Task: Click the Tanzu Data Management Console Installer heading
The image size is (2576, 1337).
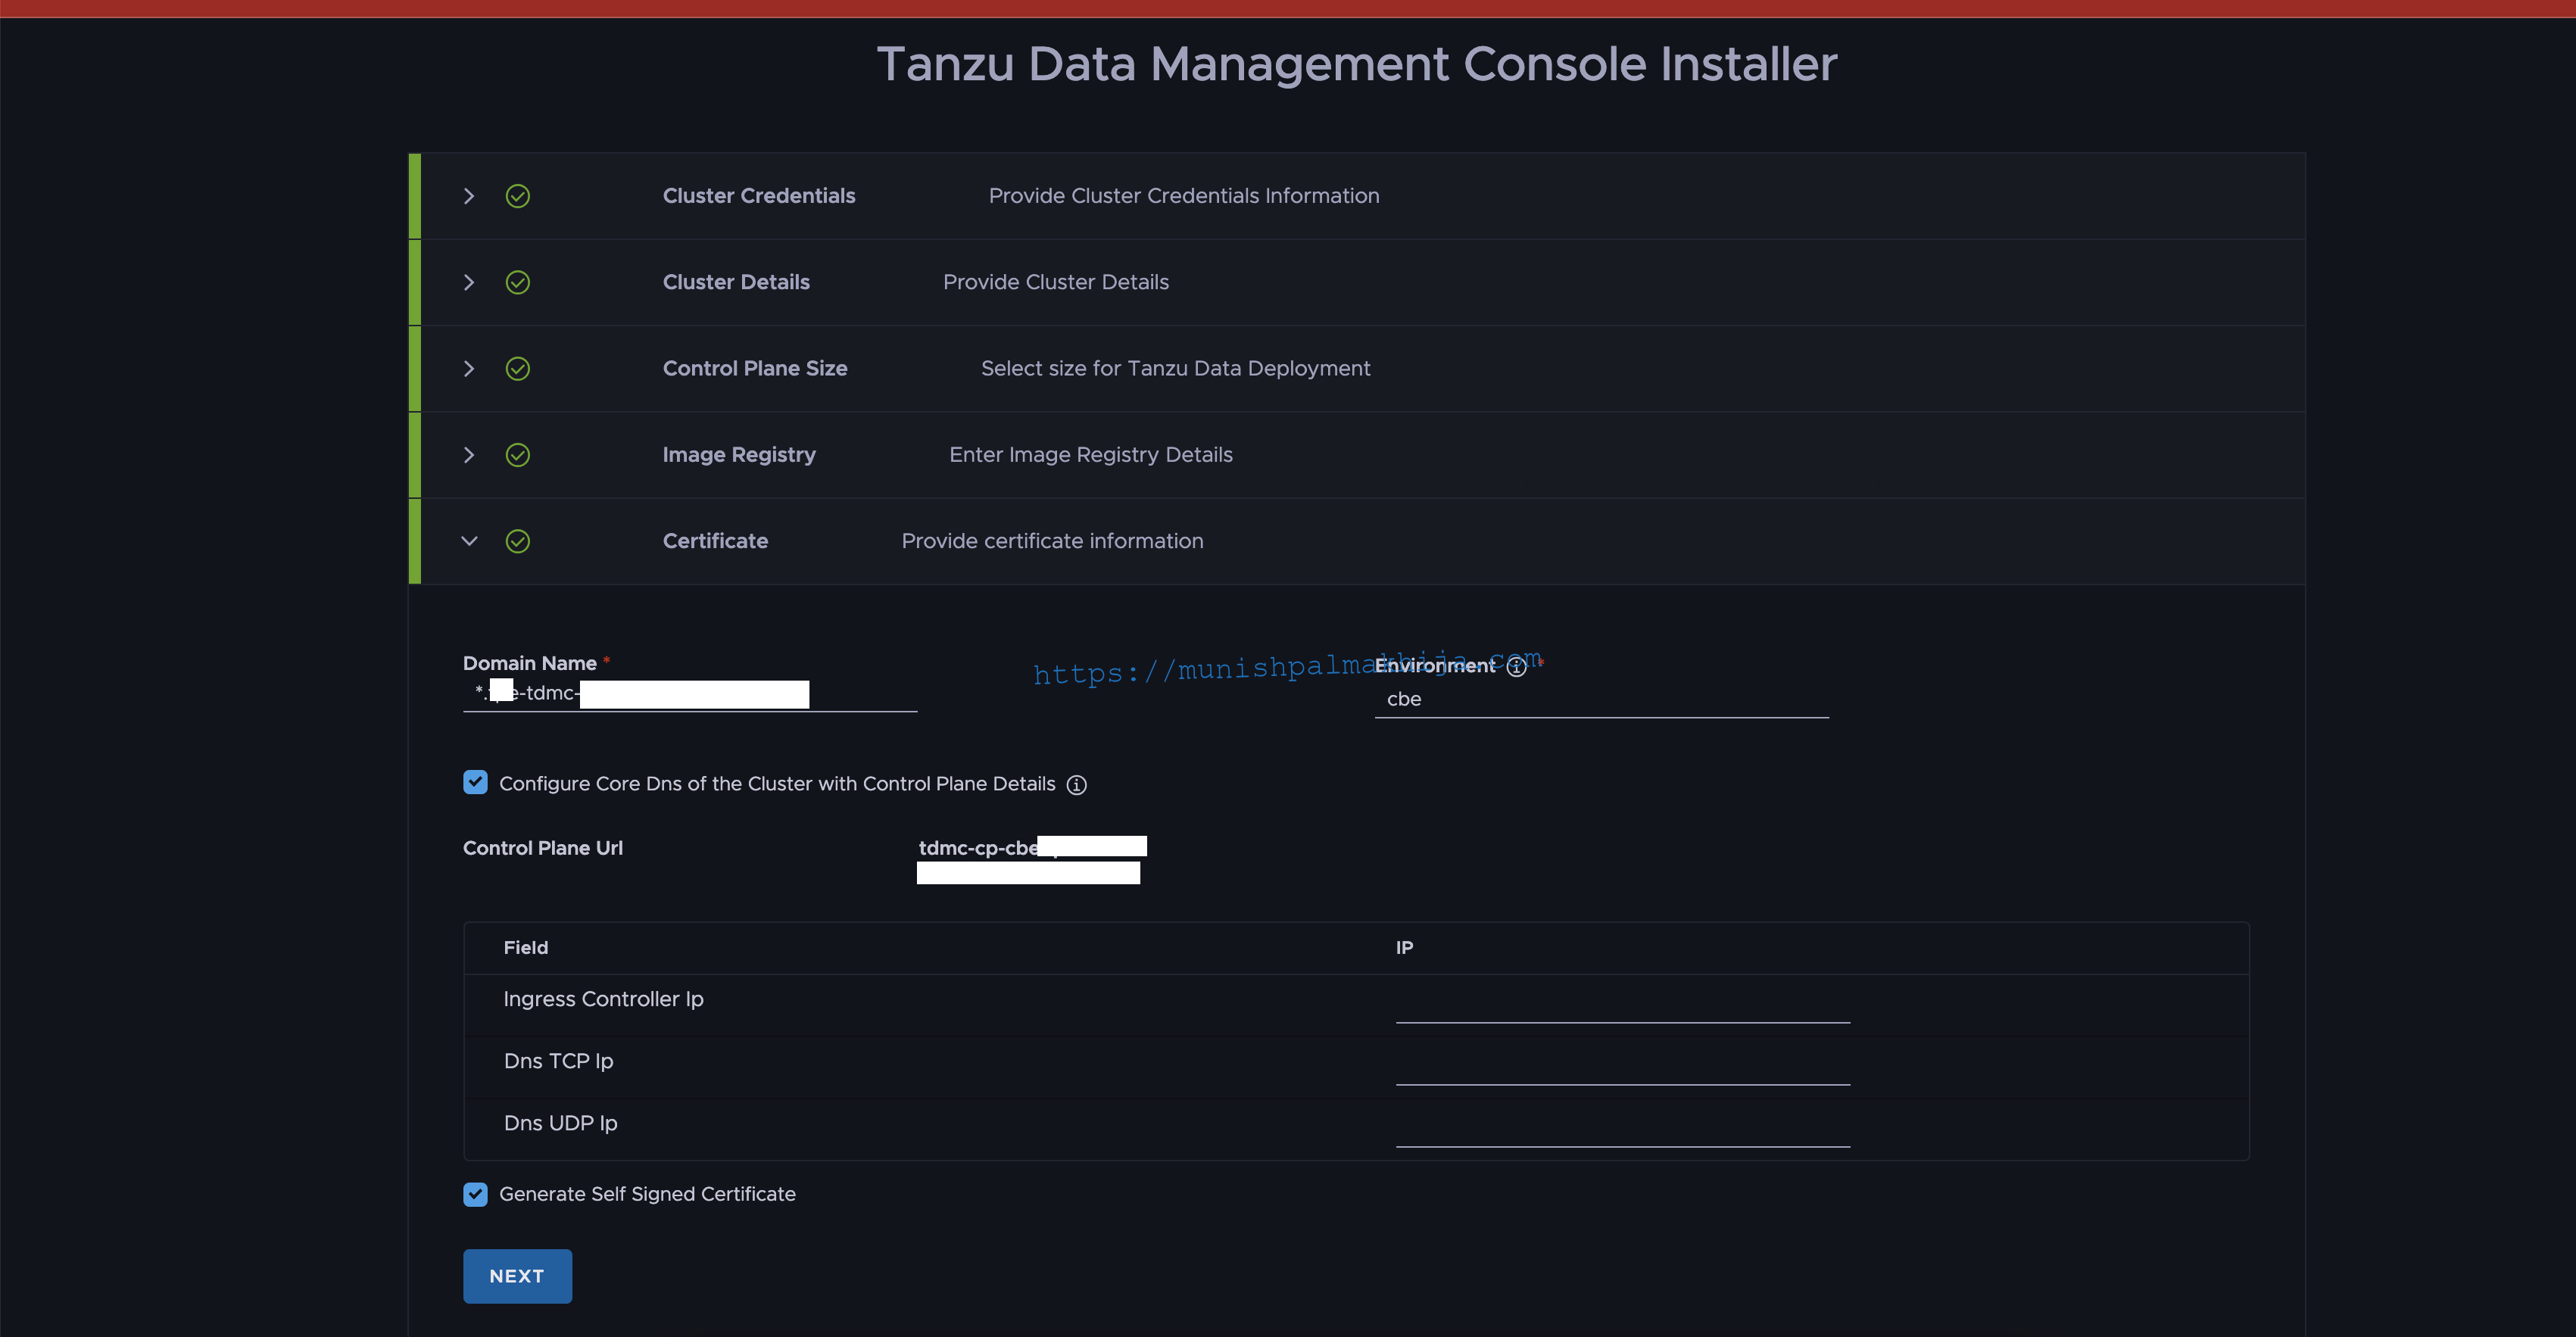Action: tap(1357, 64)
